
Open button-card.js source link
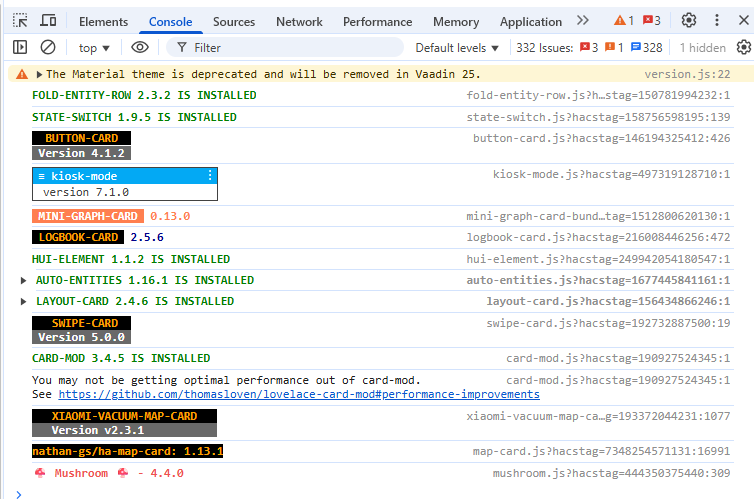pyautogui.click(x=602, y=138)
